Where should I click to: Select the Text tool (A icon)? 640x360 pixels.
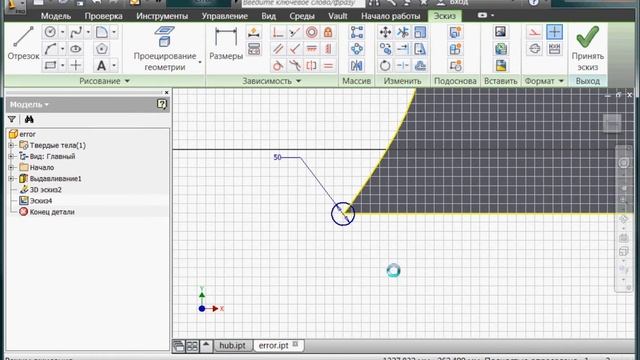[102, 65]
